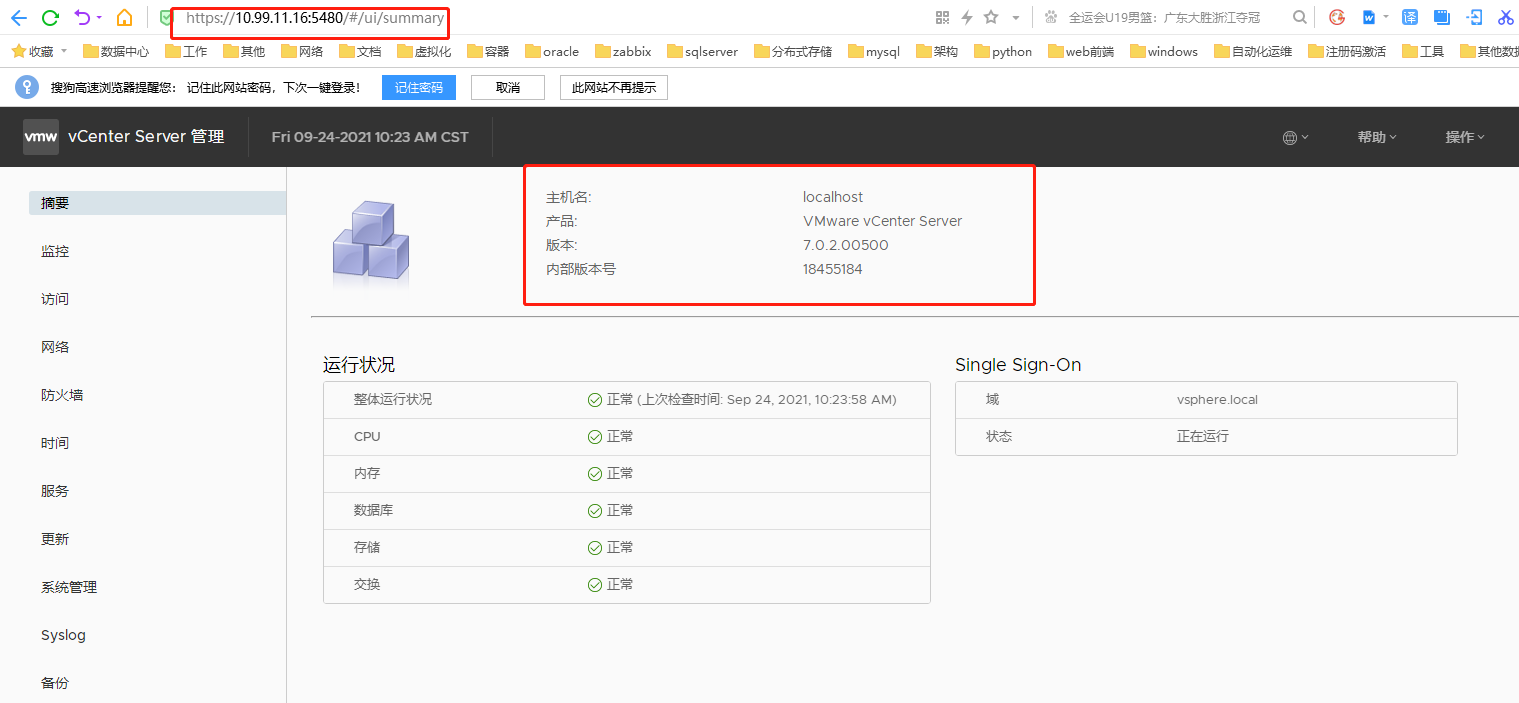The image size is (1519, 703).
Task: Open the 自动化运维 bookmark folder
Action: coord(1253,51)
